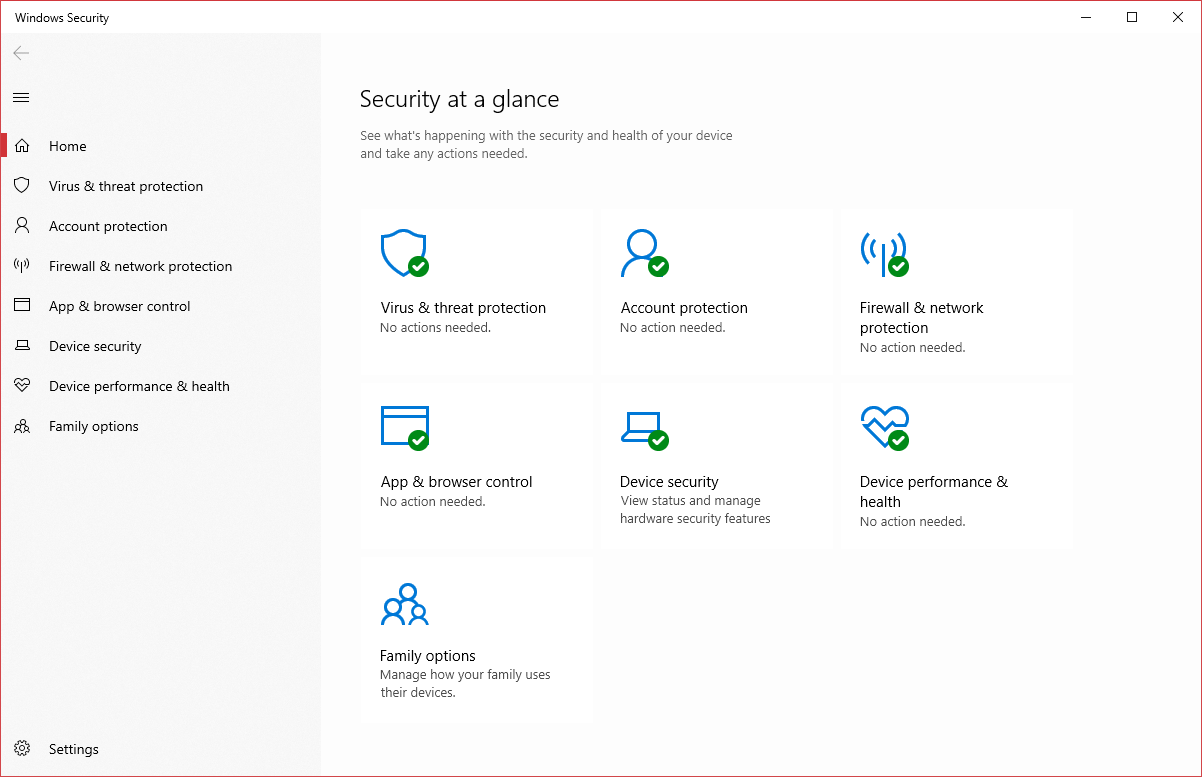The height and width of the screenshot is (777, 1202).
Task: Open the Device performance & health card title
Action: click(934, 492)
